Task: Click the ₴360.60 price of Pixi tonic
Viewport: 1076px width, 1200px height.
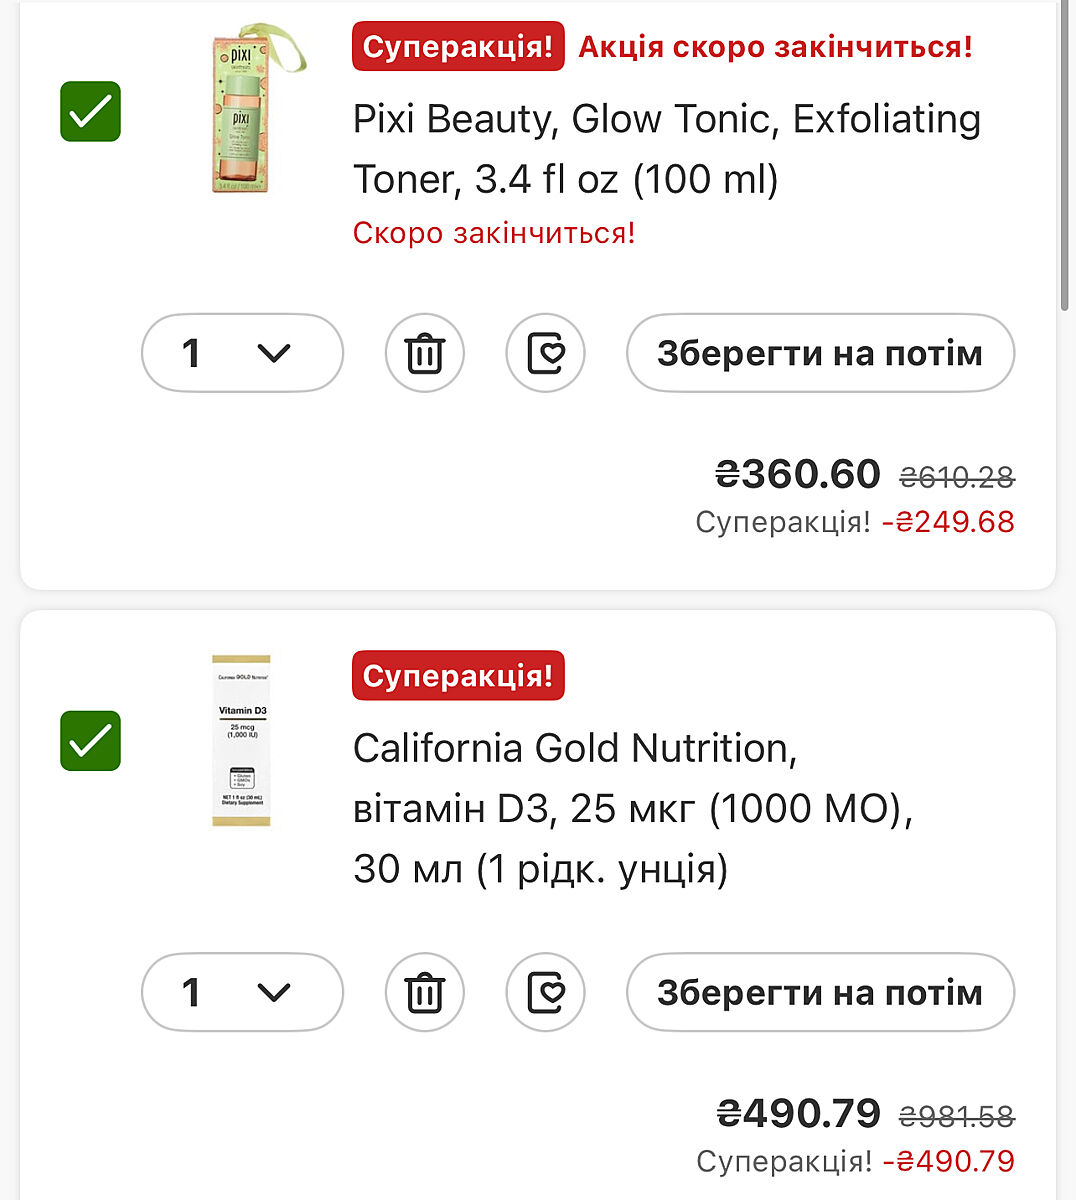Action: click(x=798, y=474)
